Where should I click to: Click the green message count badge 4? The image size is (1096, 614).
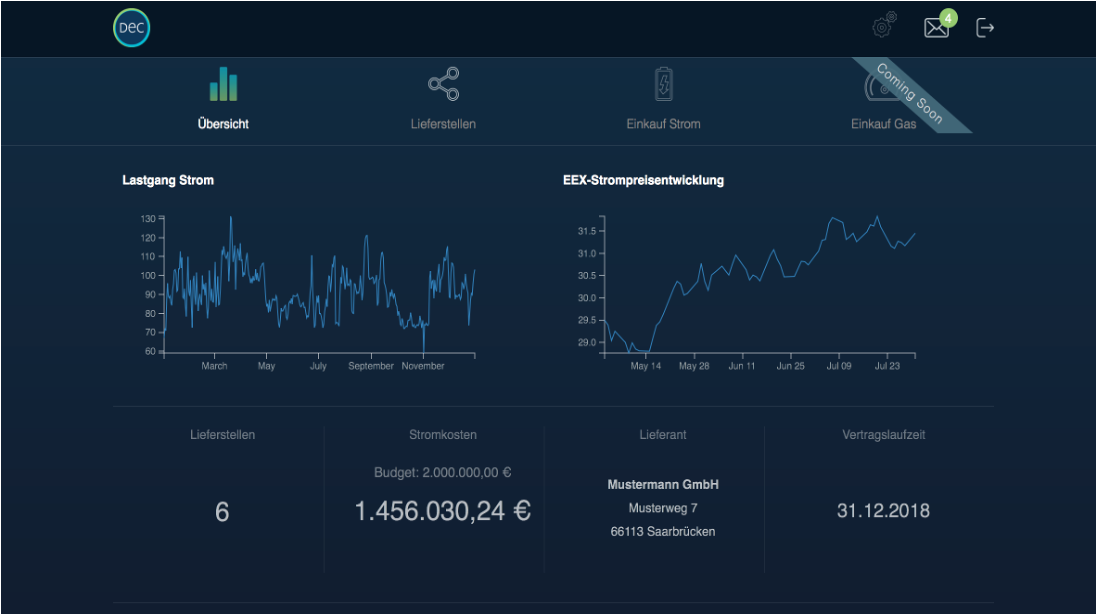pos(948,17)
